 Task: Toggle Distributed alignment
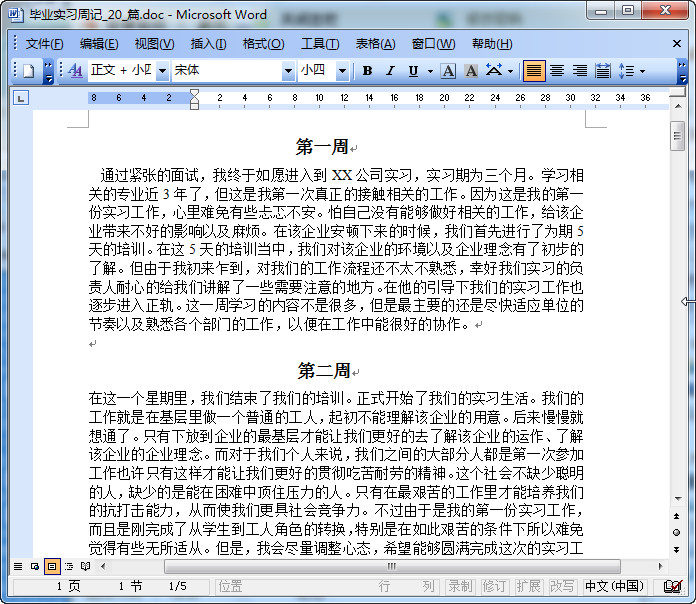[603, 71]
